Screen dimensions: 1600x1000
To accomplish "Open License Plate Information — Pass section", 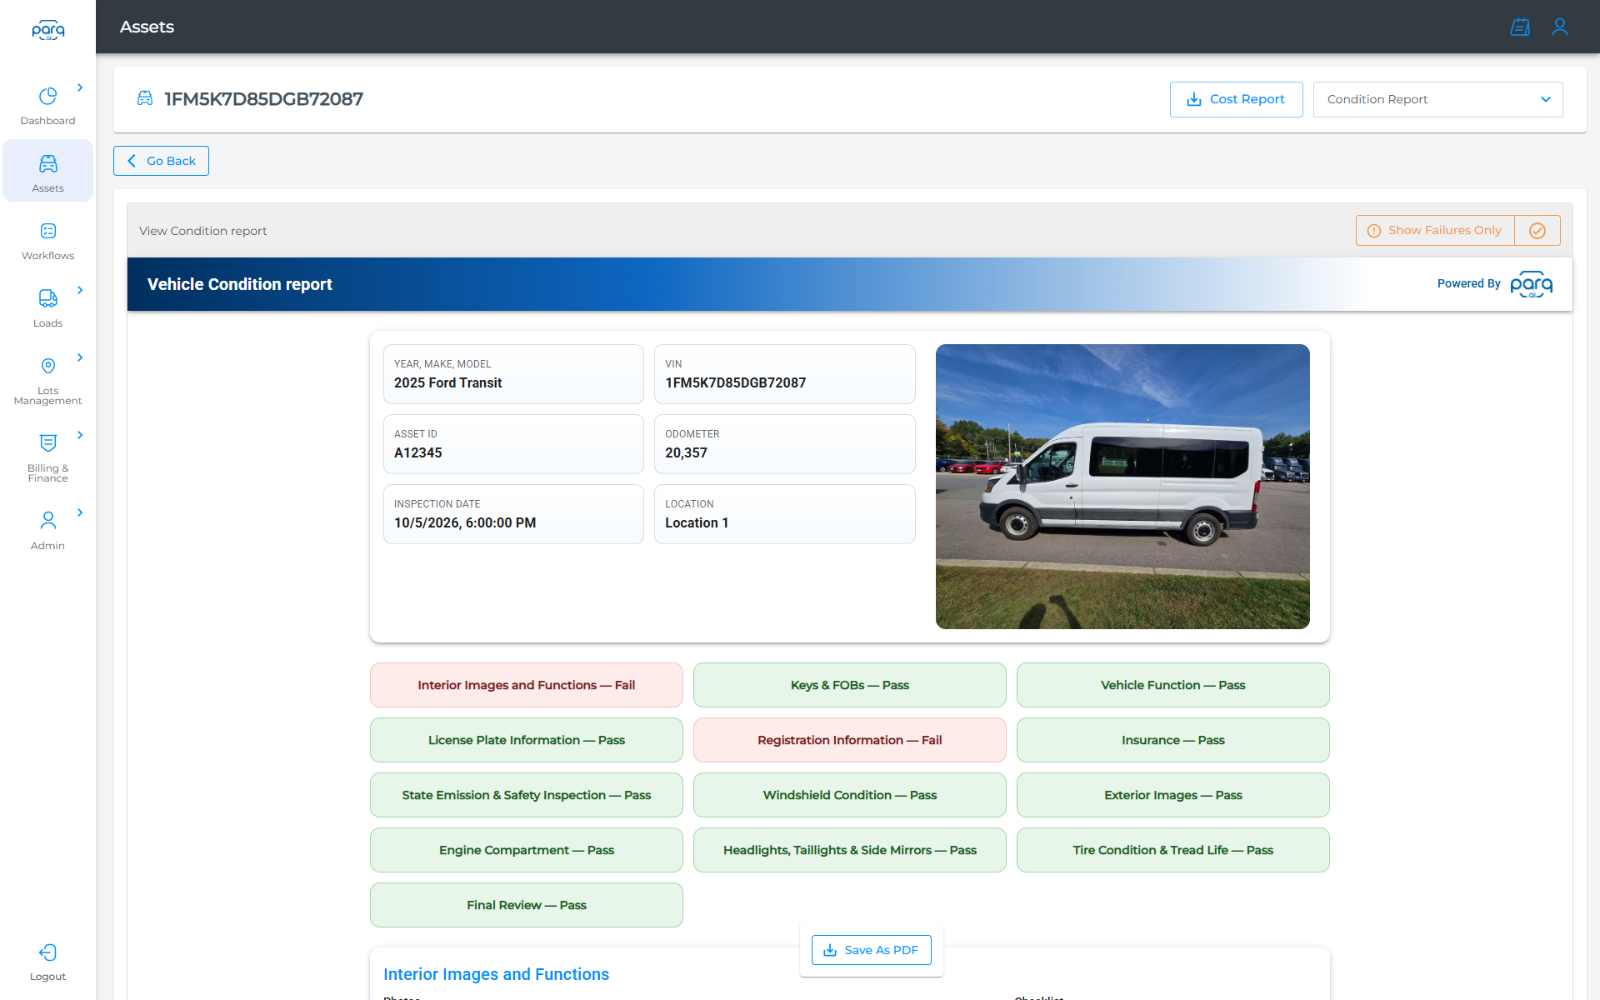I will tap(526, 740).
